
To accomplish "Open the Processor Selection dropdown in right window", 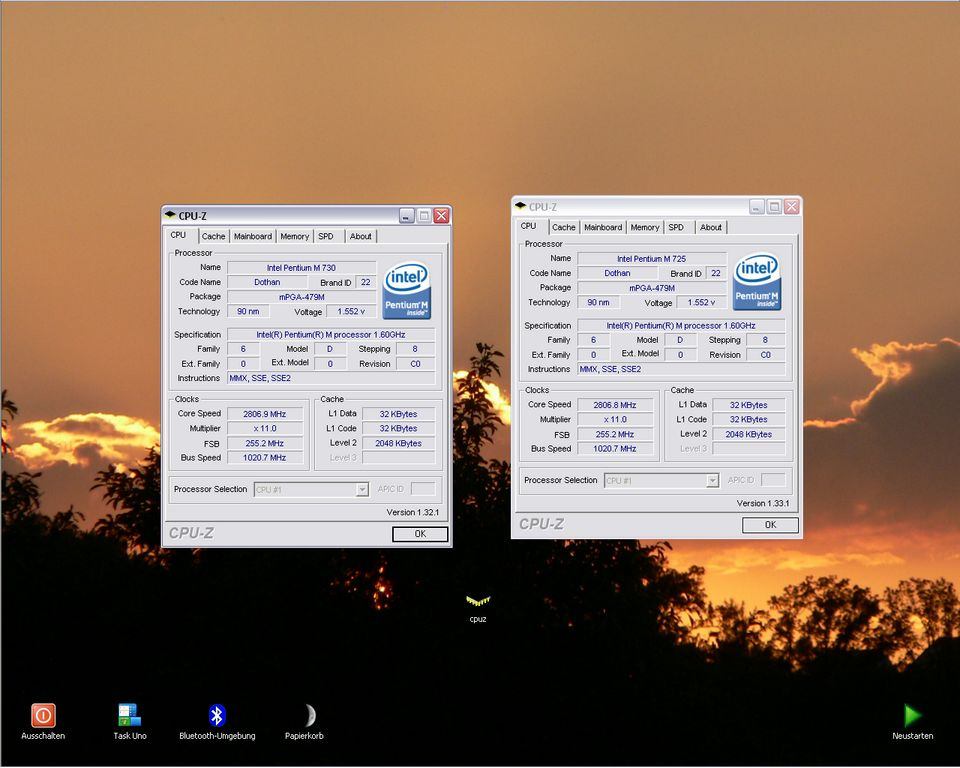I will click(712, 481).
